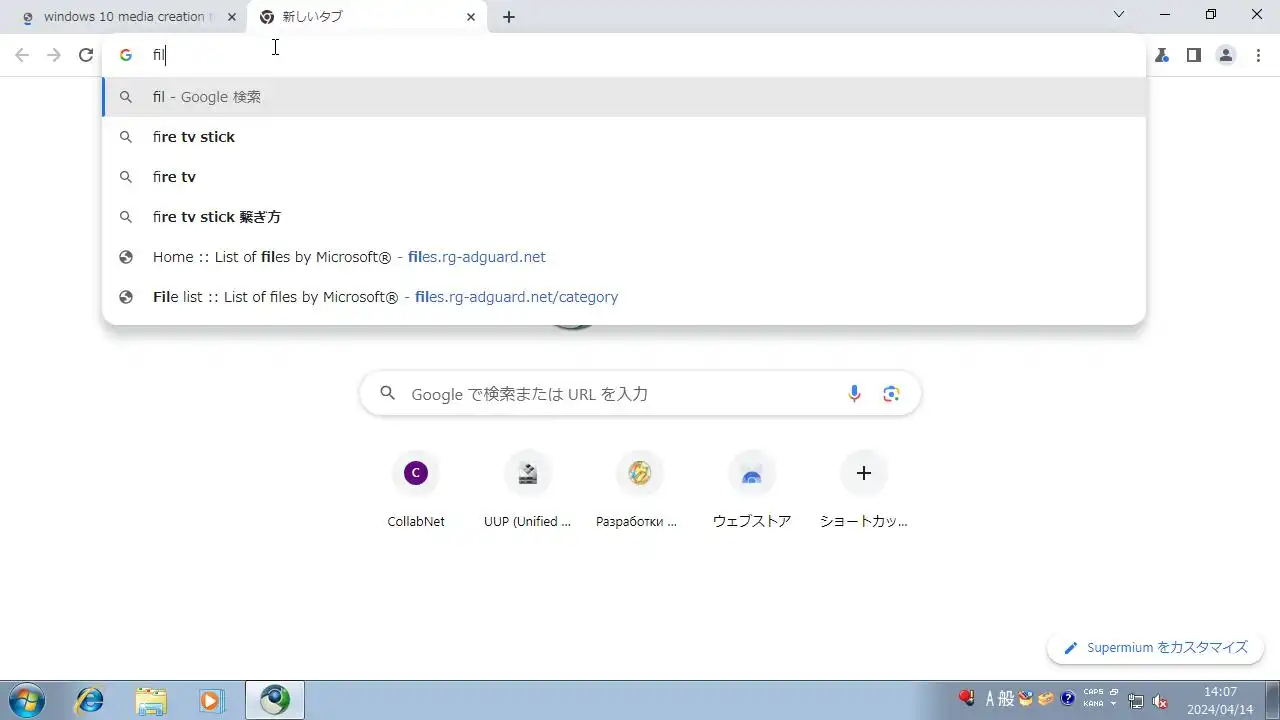Click the muted volume speaker tray icon
Screen dimensions: 1280x720
click(x=1160, y=701)
